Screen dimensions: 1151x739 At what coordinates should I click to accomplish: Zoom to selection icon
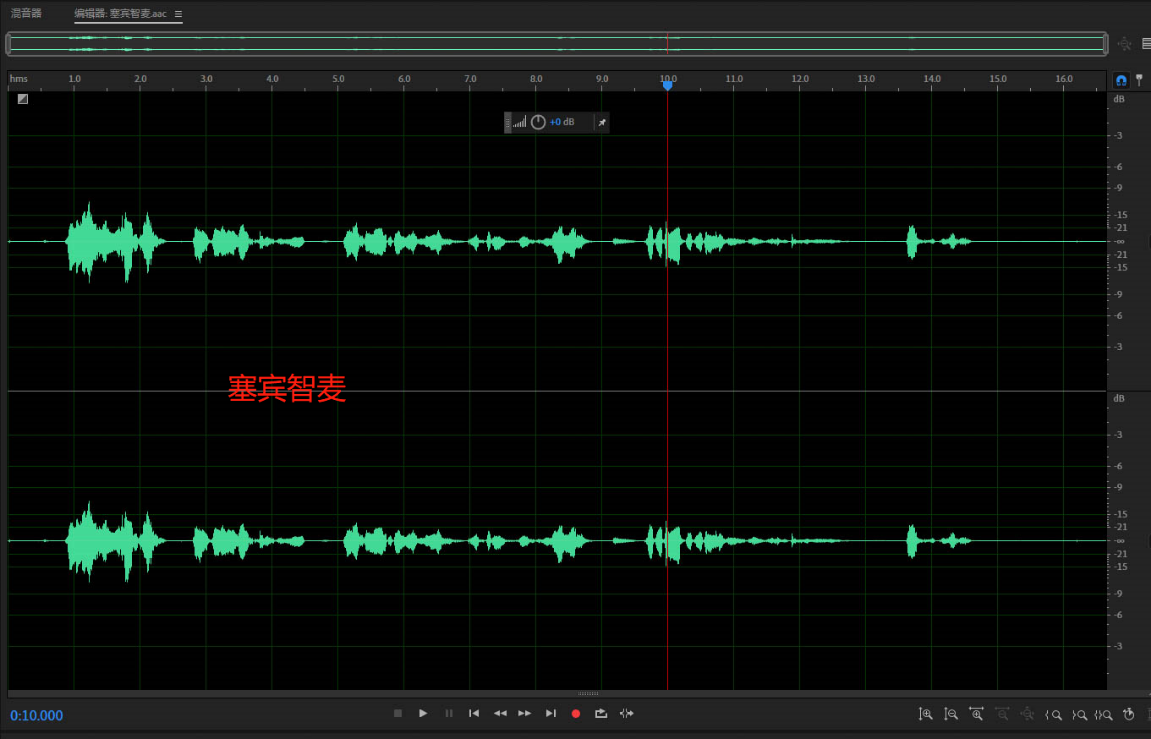click(1103, 715)
